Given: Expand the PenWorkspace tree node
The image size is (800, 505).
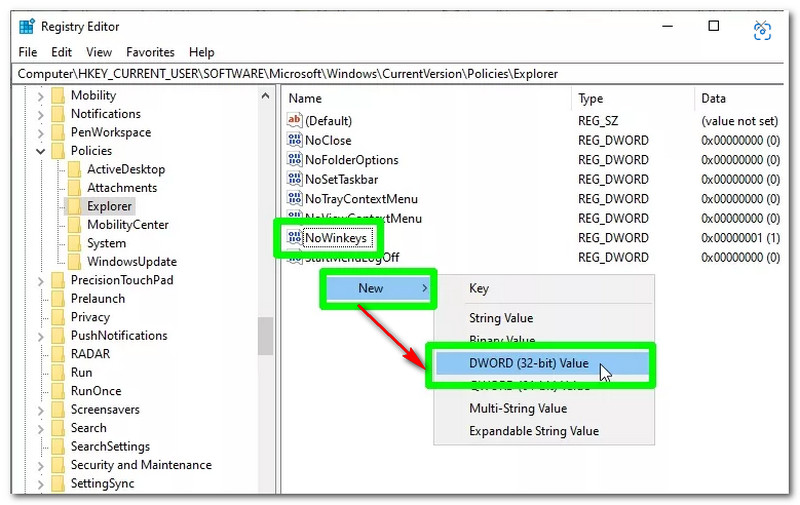Looking at the screenshot, I should tap(40, 133).
